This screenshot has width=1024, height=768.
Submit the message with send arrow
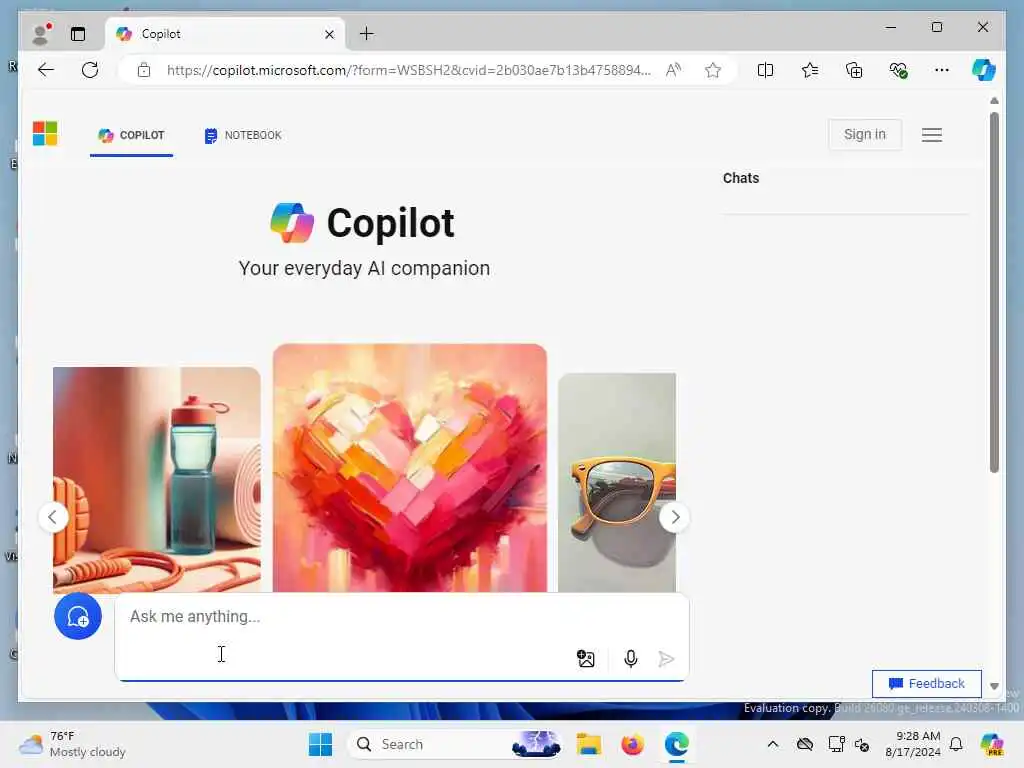666,659
